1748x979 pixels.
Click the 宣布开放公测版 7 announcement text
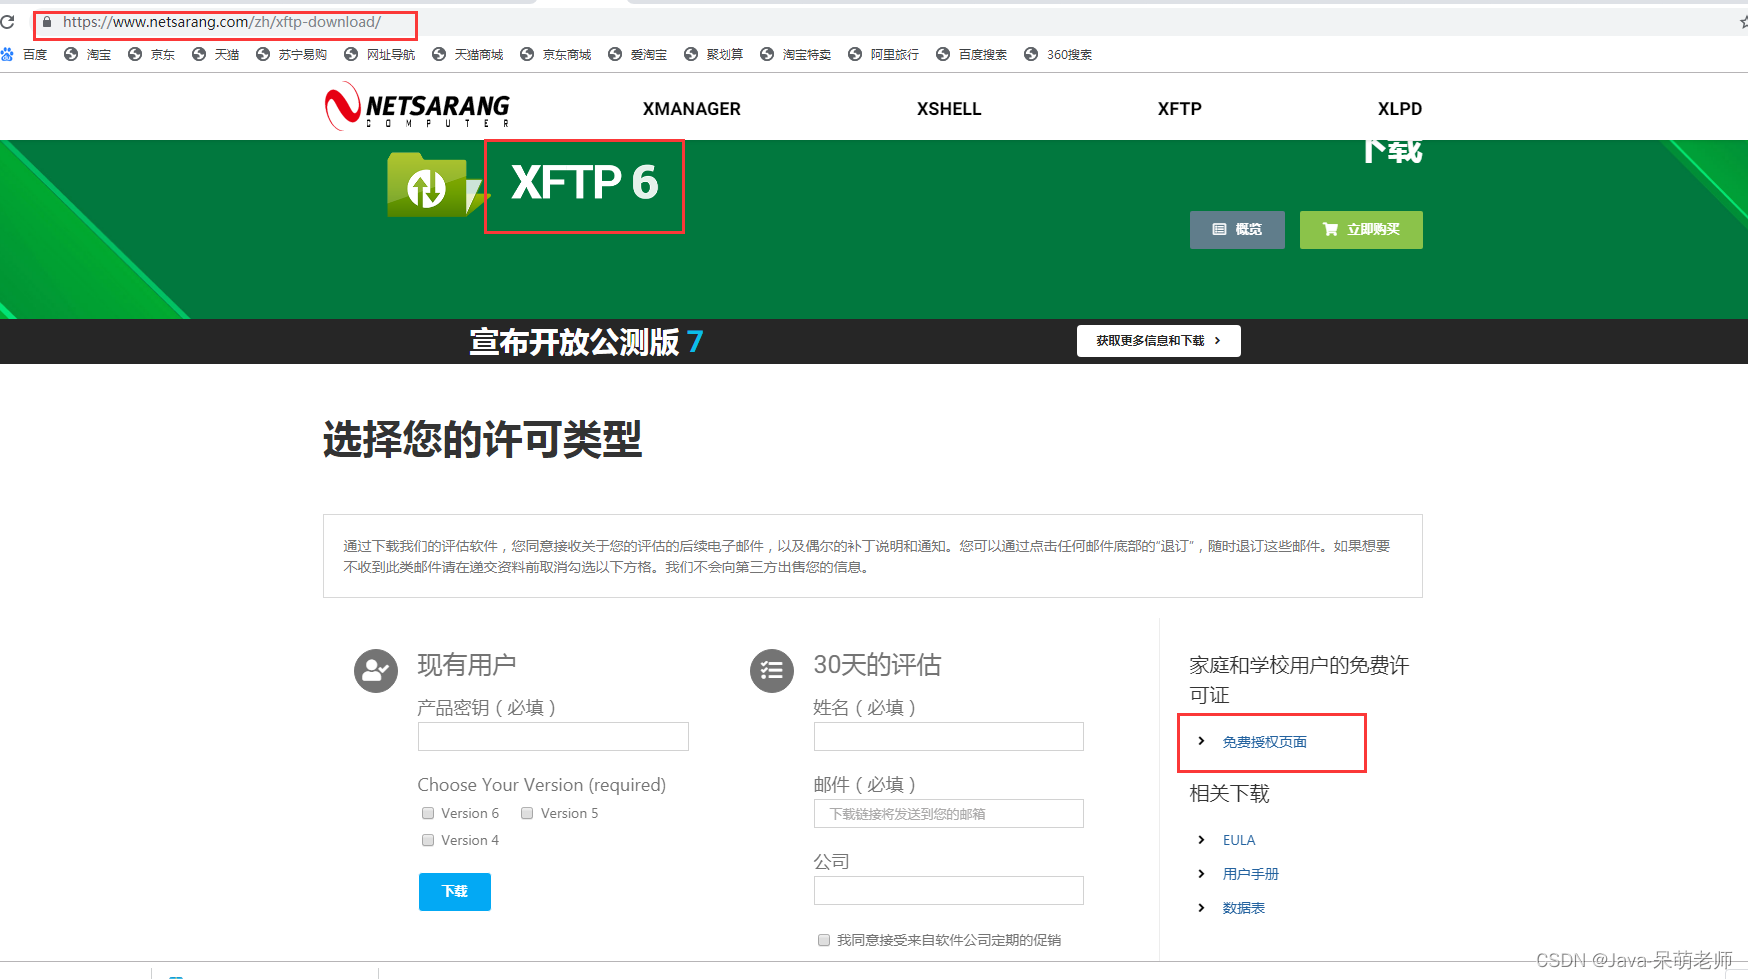pos(586,342)
